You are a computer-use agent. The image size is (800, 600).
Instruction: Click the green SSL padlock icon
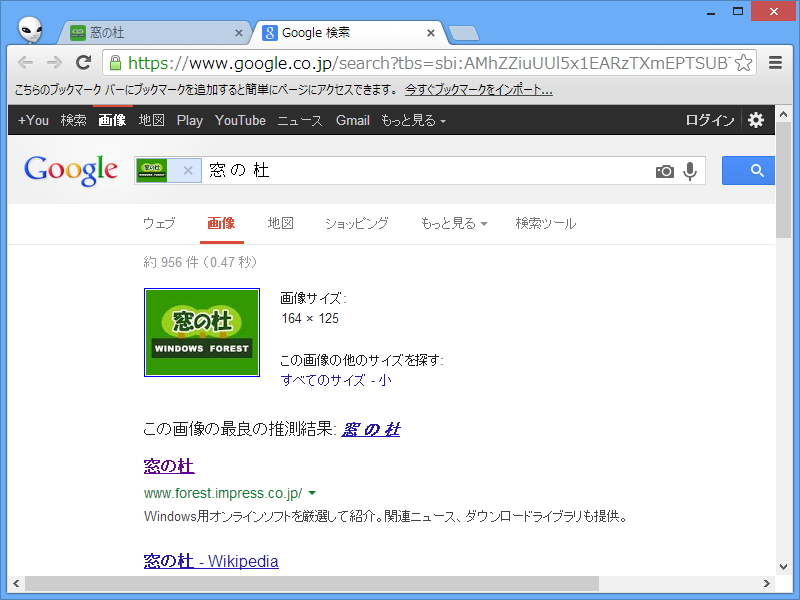tap(116, 63)
